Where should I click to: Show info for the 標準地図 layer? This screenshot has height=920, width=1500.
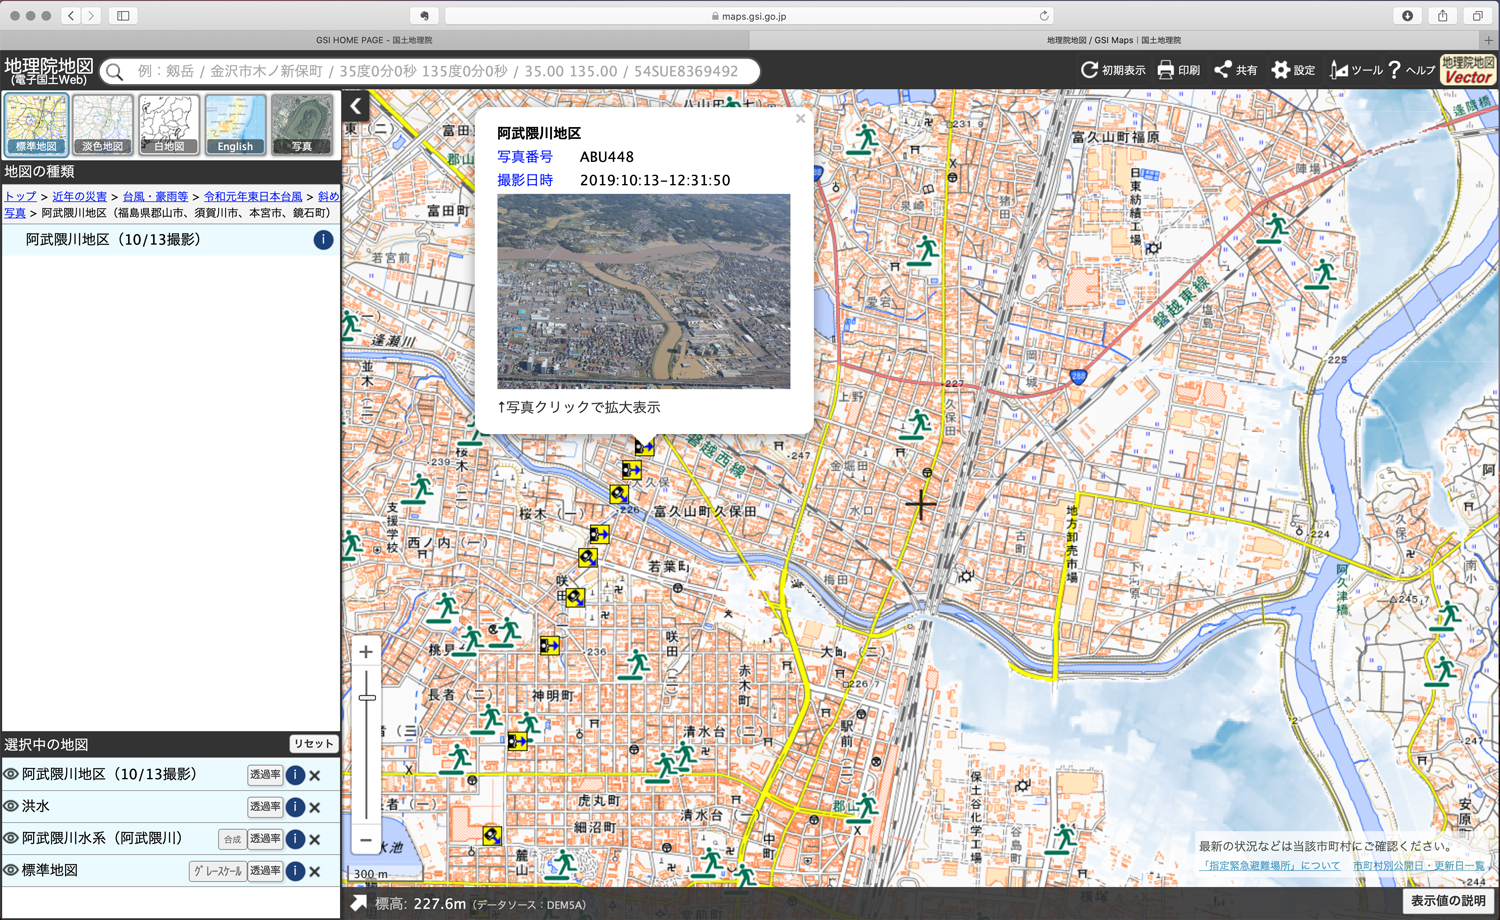(x=295, y=871)
